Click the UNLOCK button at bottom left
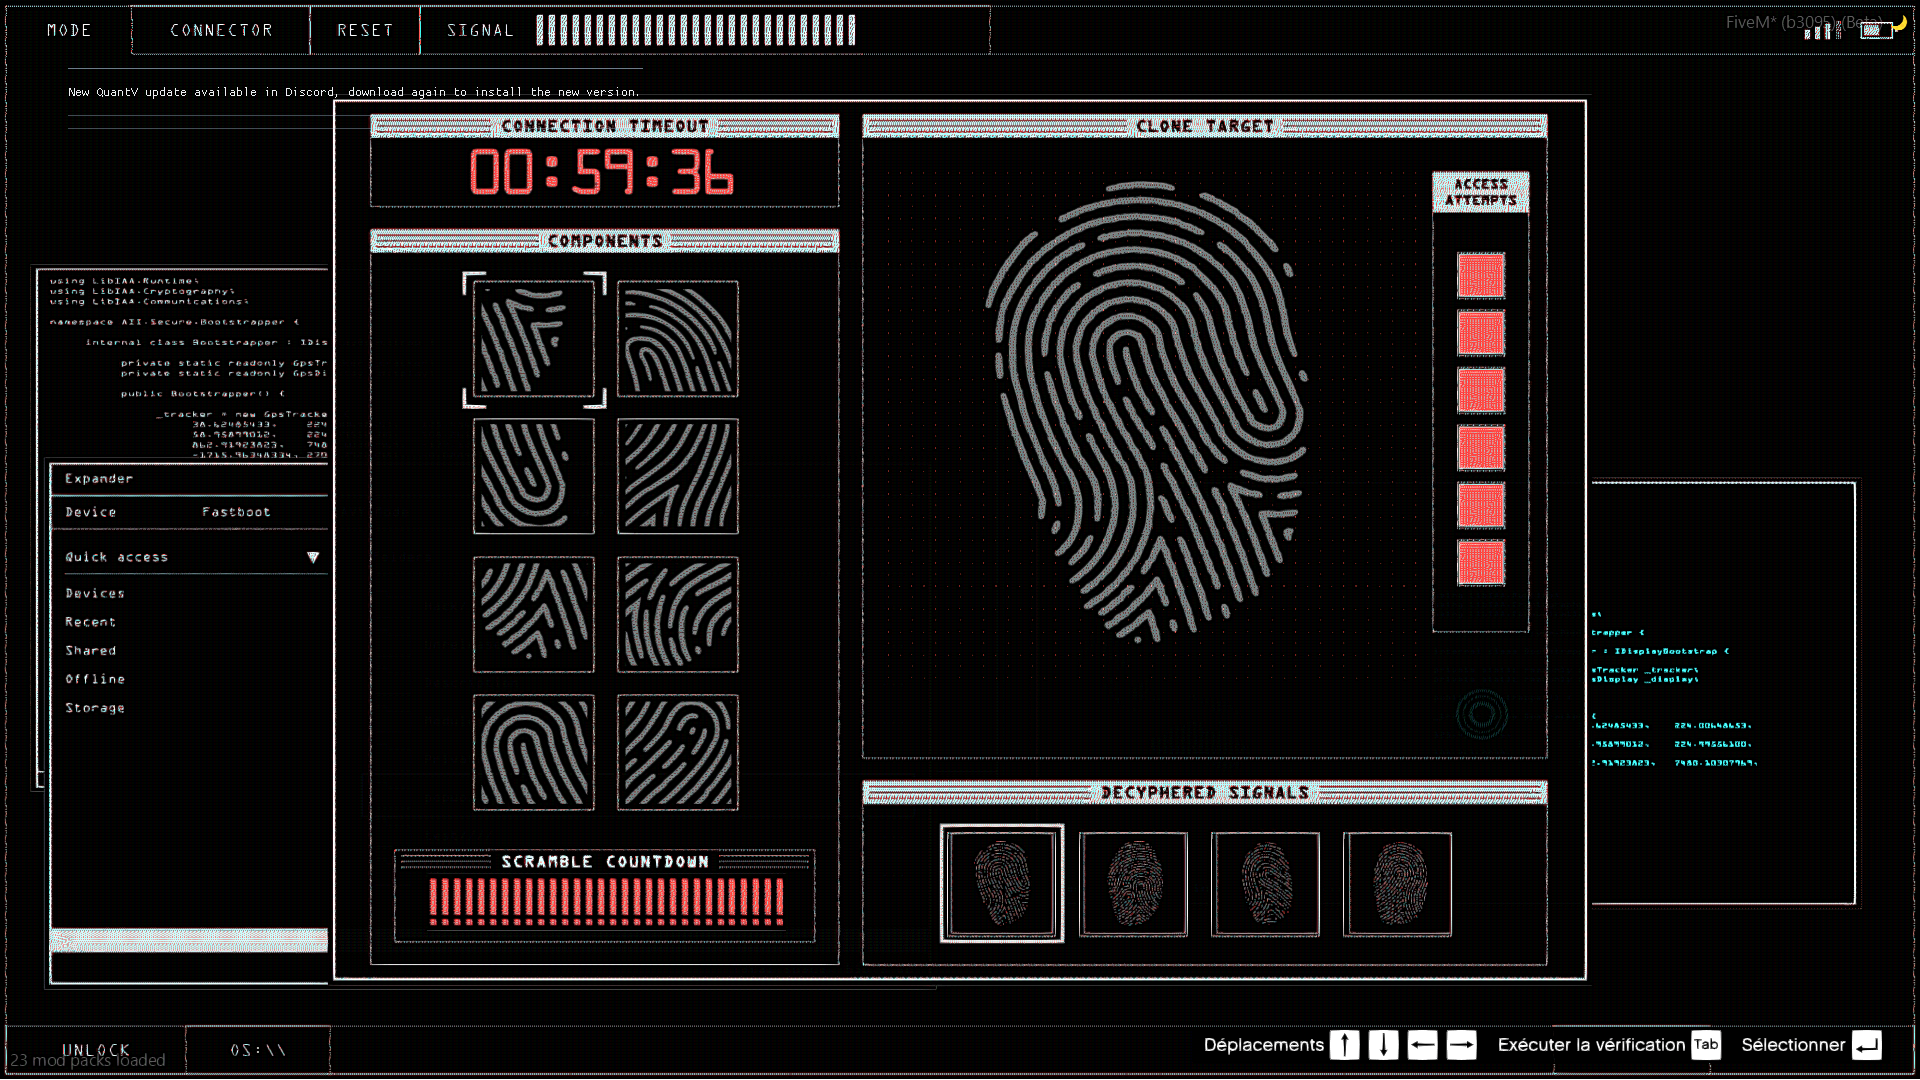 [96, 1049]
